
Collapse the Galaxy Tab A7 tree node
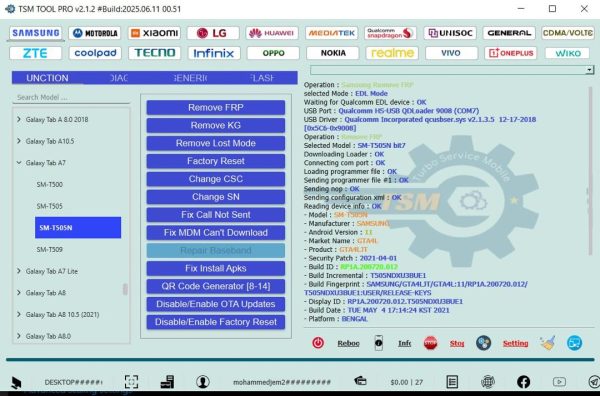coord(19,163)
